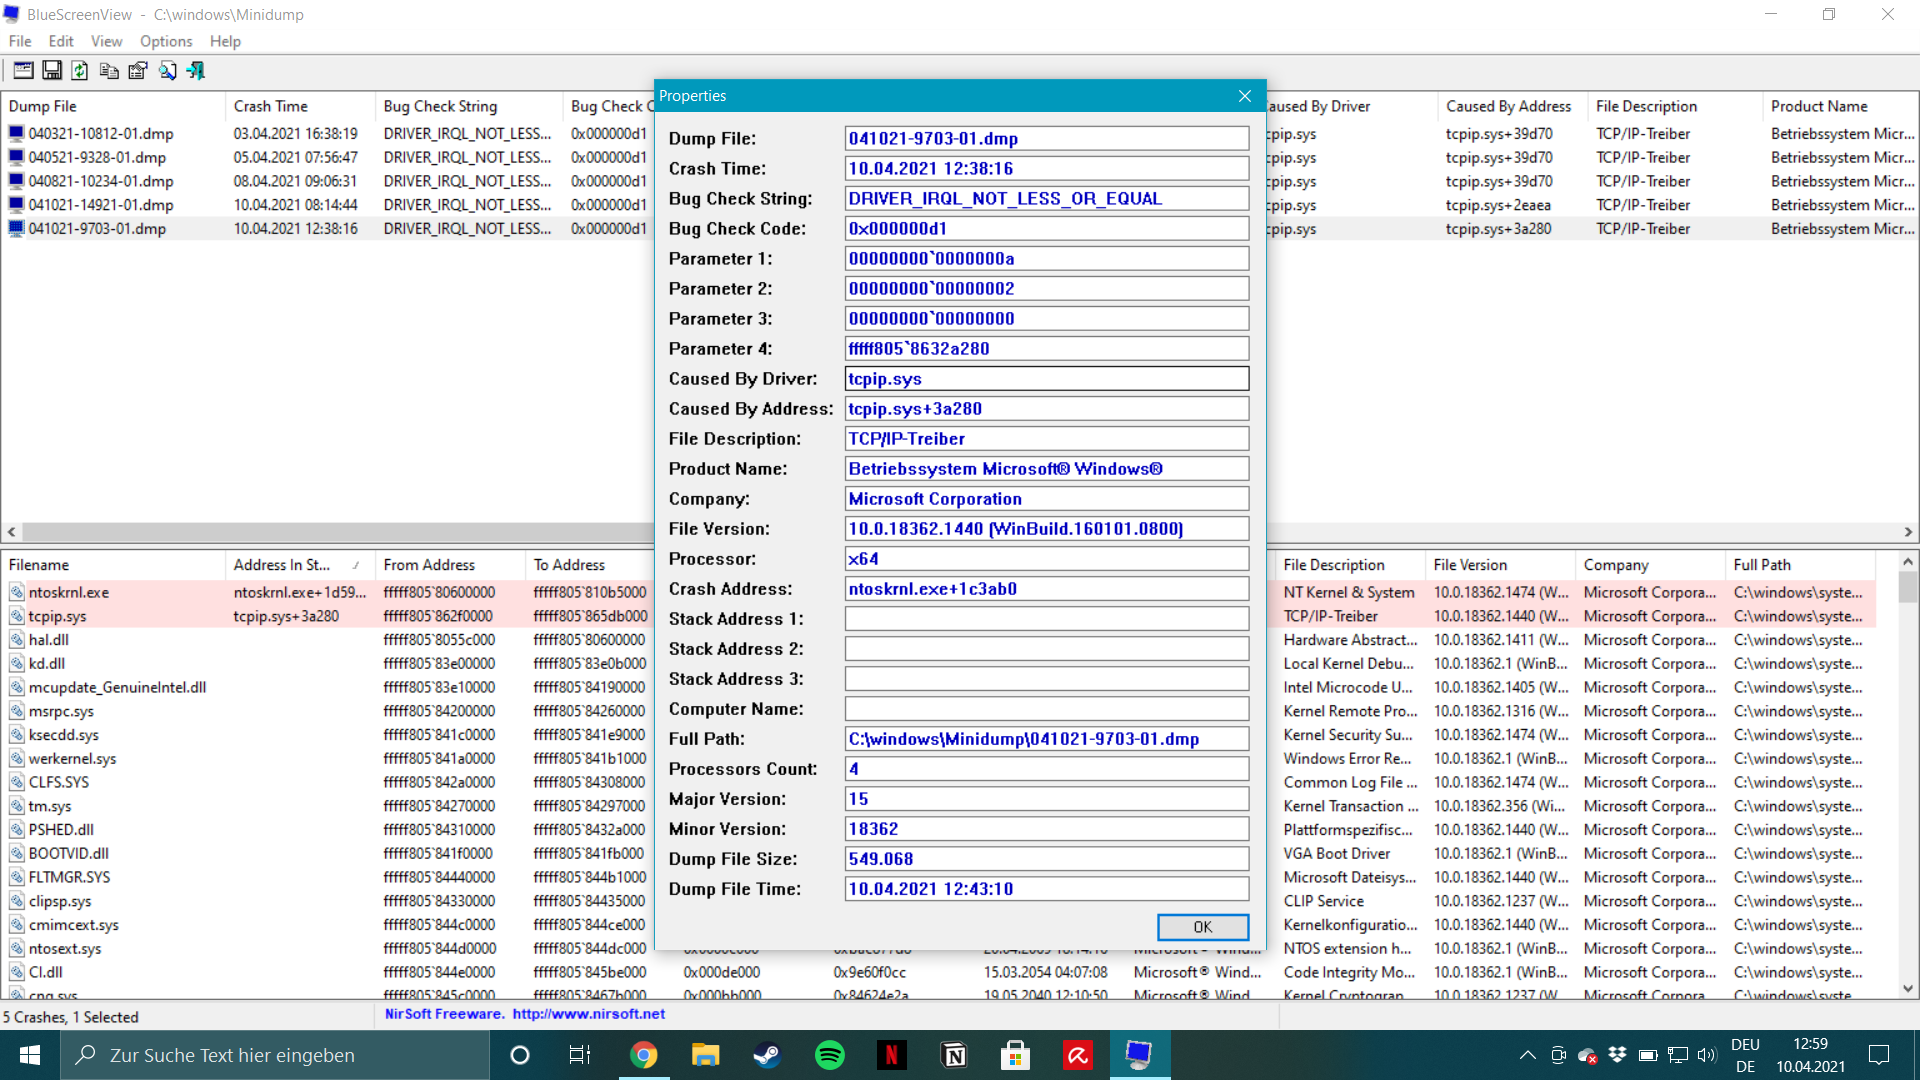Click the file icon beside ntoskrnl.exe
Image resolution: width=1920 pixels, height=1080 pixels.
pyautogui.click(x=17, y=592)
